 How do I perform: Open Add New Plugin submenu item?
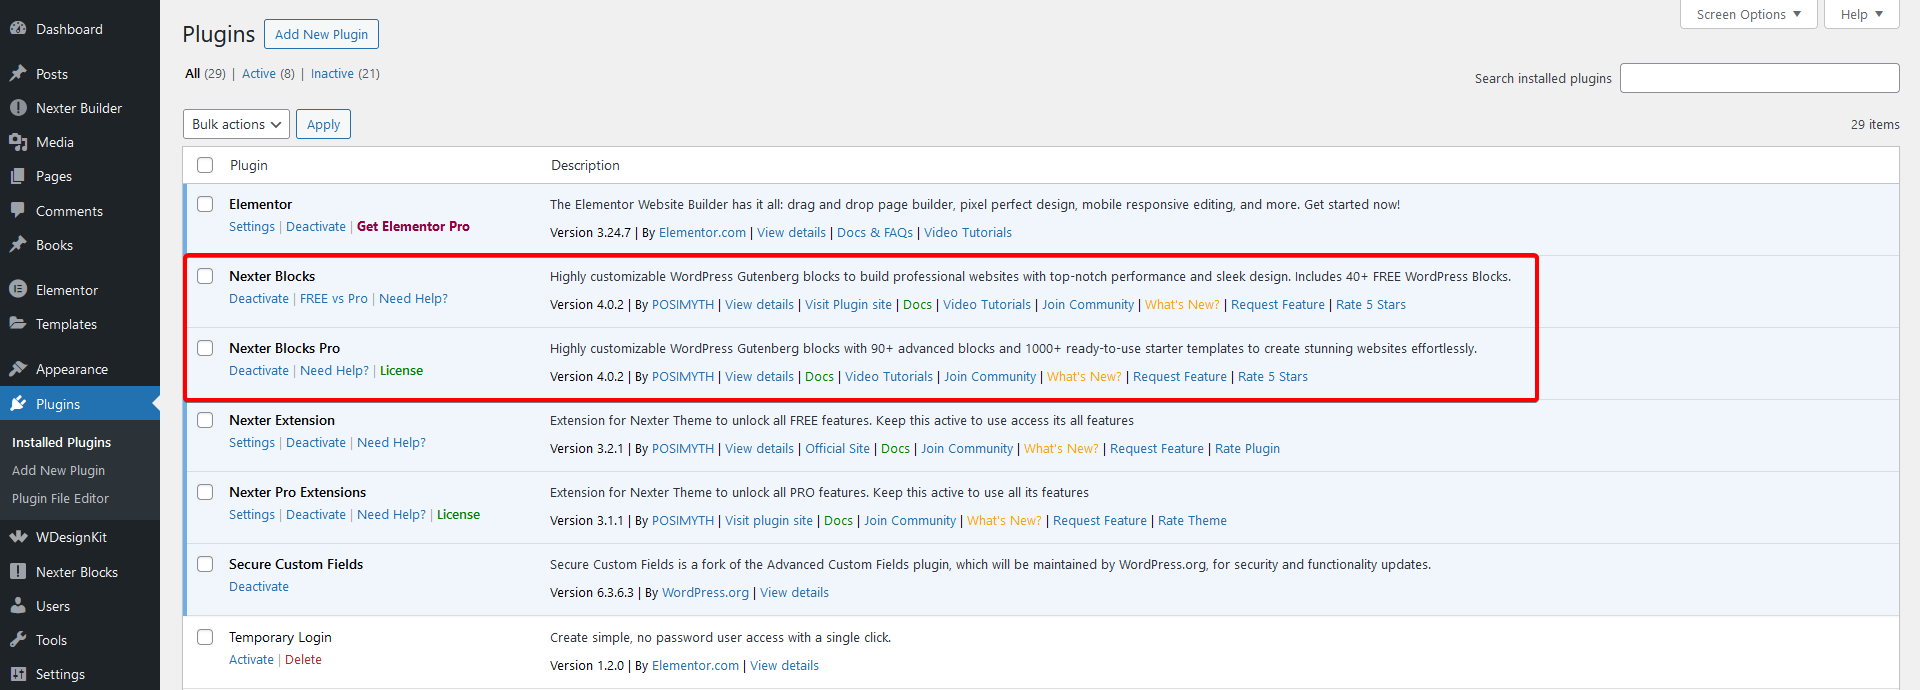coord(58,470)
